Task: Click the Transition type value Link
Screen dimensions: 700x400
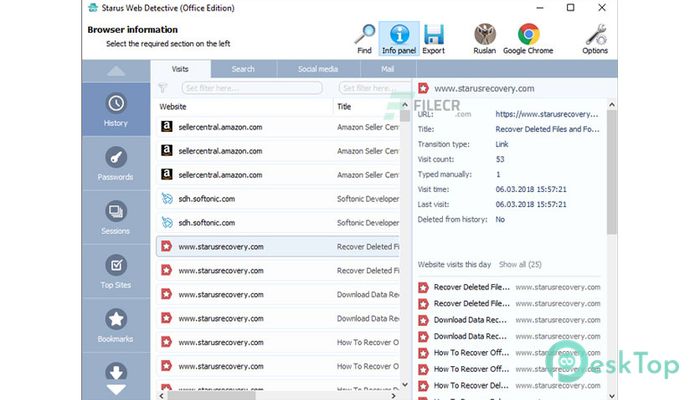Action: [x=502, y=144]
